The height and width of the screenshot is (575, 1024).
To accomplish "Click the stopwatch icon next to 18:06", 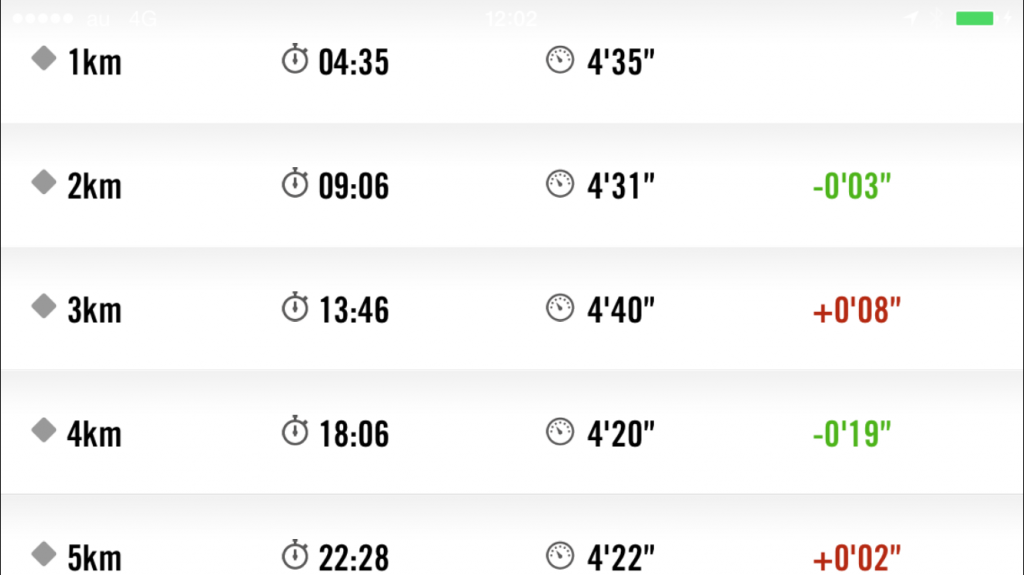I will coord(295,431).
